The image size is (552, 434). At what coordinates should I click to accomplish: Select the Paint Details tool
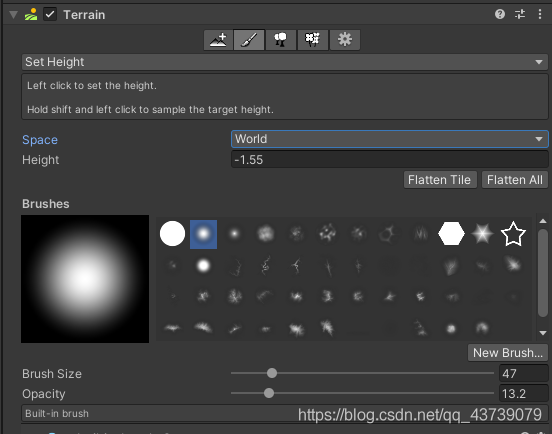pyautogui.click(x=313, y=40)
